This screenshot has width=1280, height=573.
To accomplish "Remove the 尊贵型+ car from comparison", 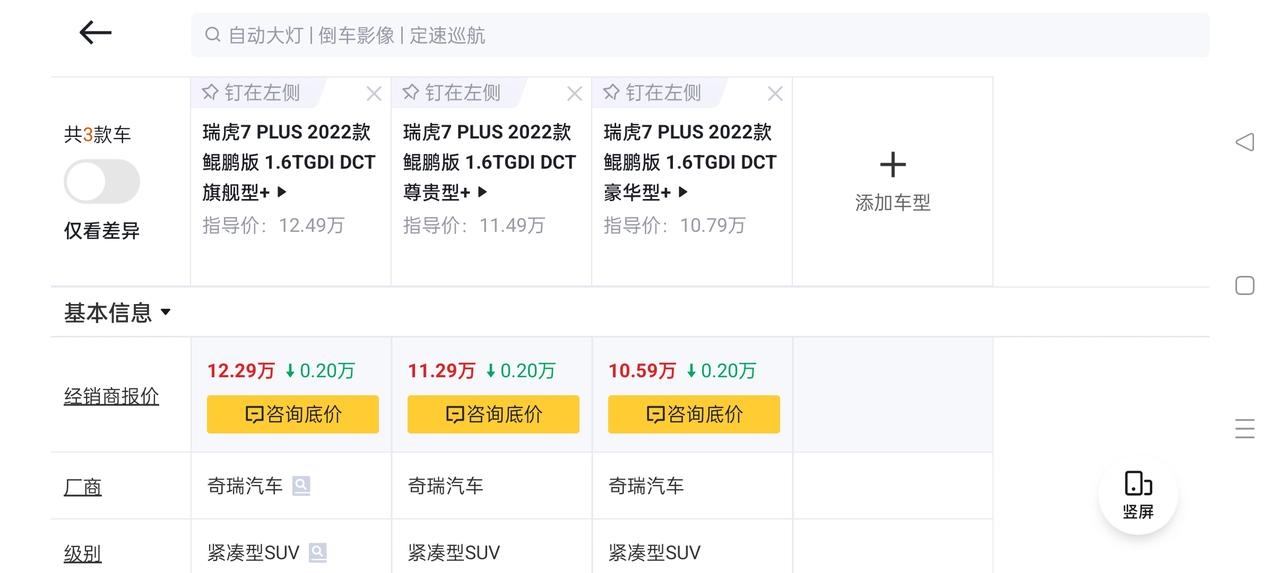I will (x=575, y=94).
